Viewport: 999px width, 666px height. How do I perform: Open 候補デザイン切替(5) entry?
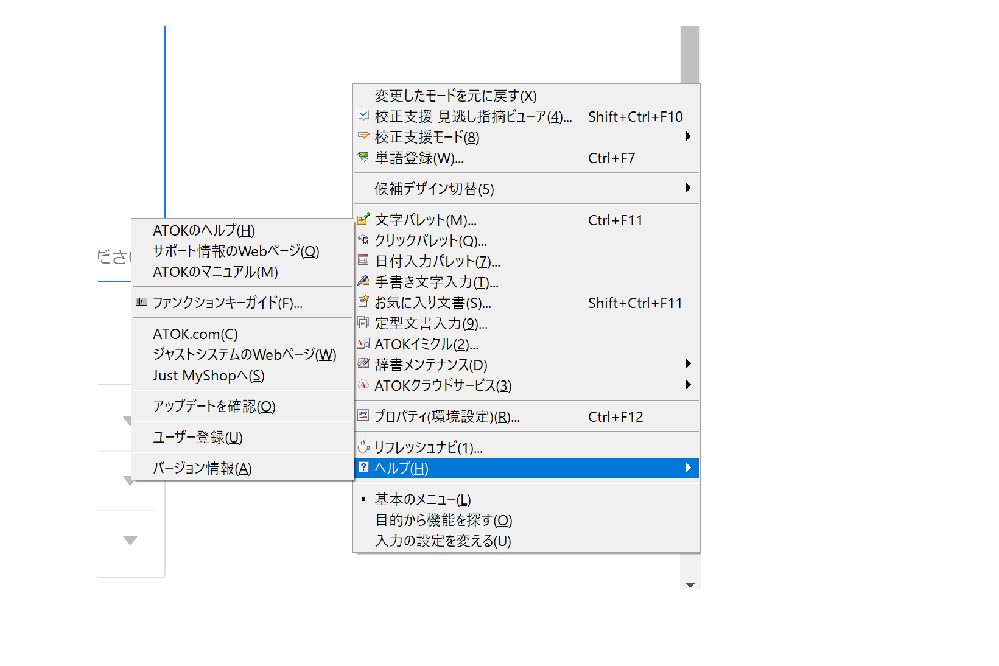tap(434, 189)
